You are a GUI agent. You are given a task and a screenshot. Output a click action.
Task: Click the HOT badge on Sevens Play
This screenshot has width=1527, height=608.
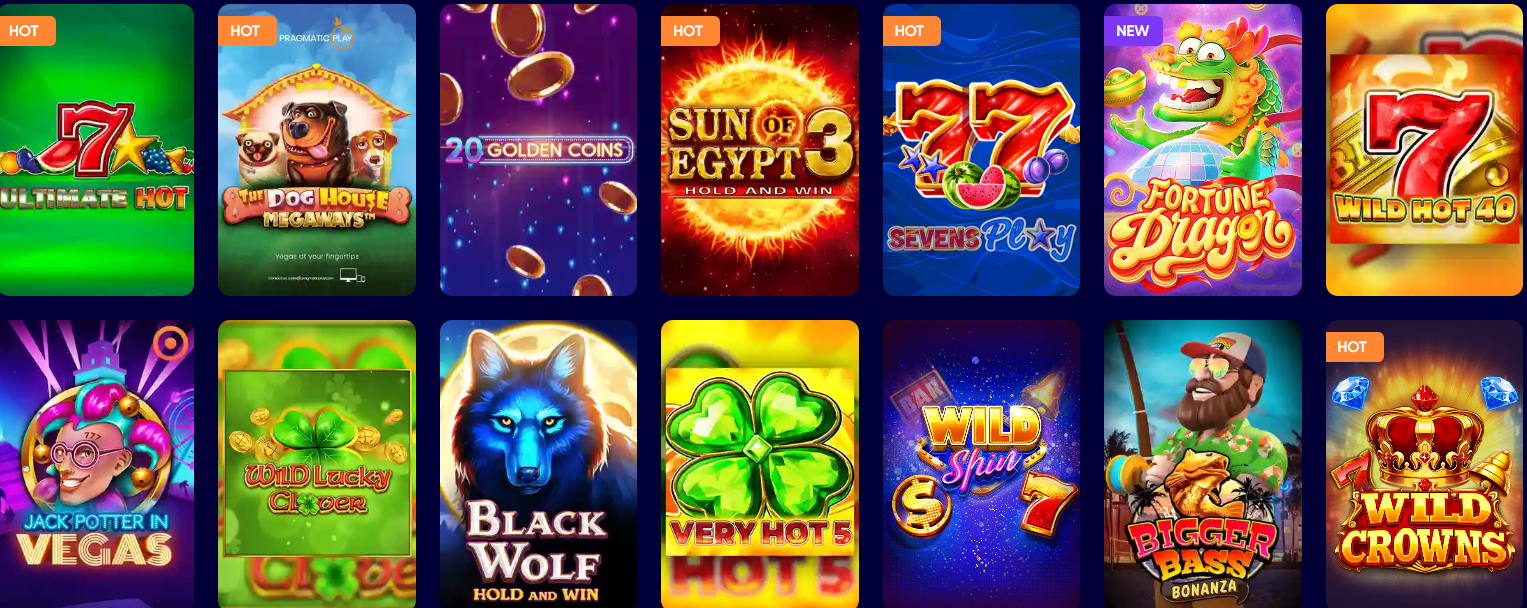911,31
